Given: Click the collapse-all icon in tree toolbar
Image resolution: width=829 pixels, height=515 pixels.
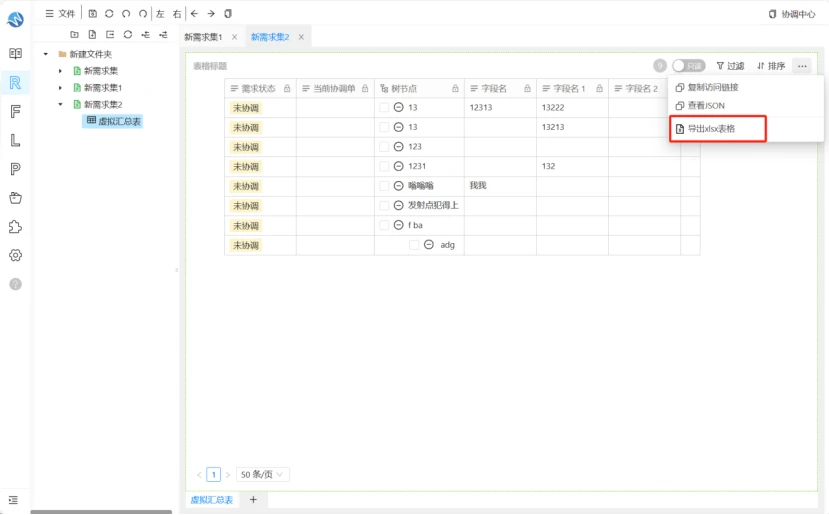Looking at the screenshot, I should click(x=145, y=34).
